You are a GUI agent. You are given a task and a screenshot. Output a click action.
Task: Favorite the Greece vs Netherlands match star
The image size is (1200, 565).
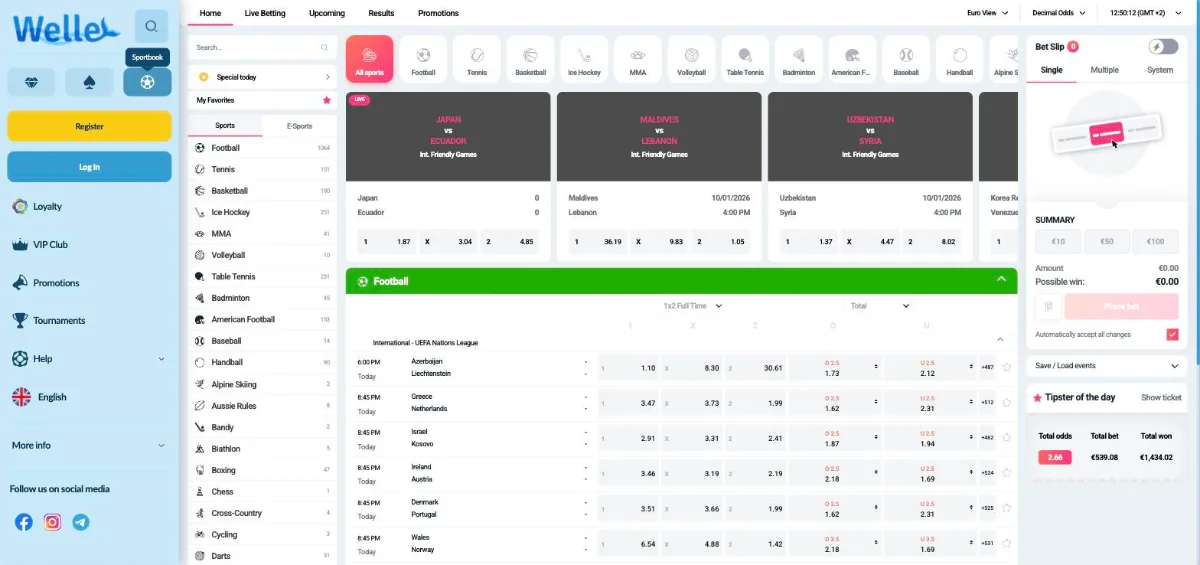(x=1007, y=402)
